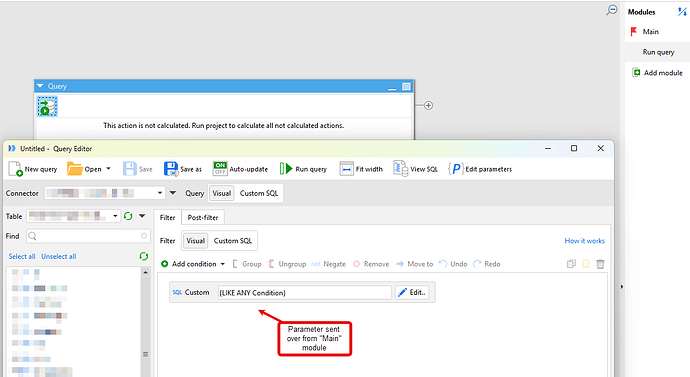Viewport: 690px width, 377px height.
Task: Click the trash delete icon in filter toolbar
Action: tap(600, 264)
